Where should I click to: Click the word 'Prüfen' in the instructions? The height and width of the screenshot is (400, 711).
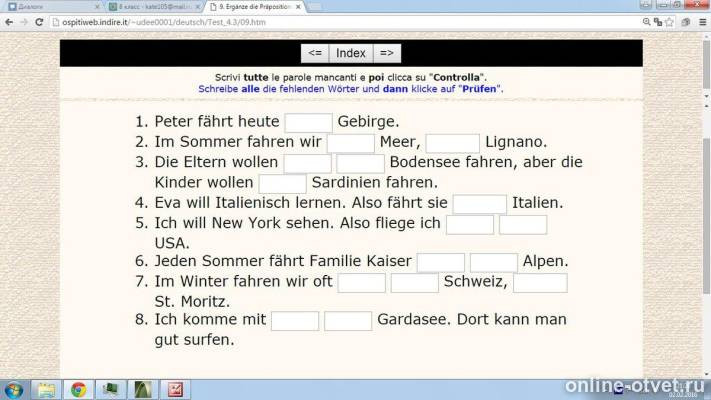[479, 89]
